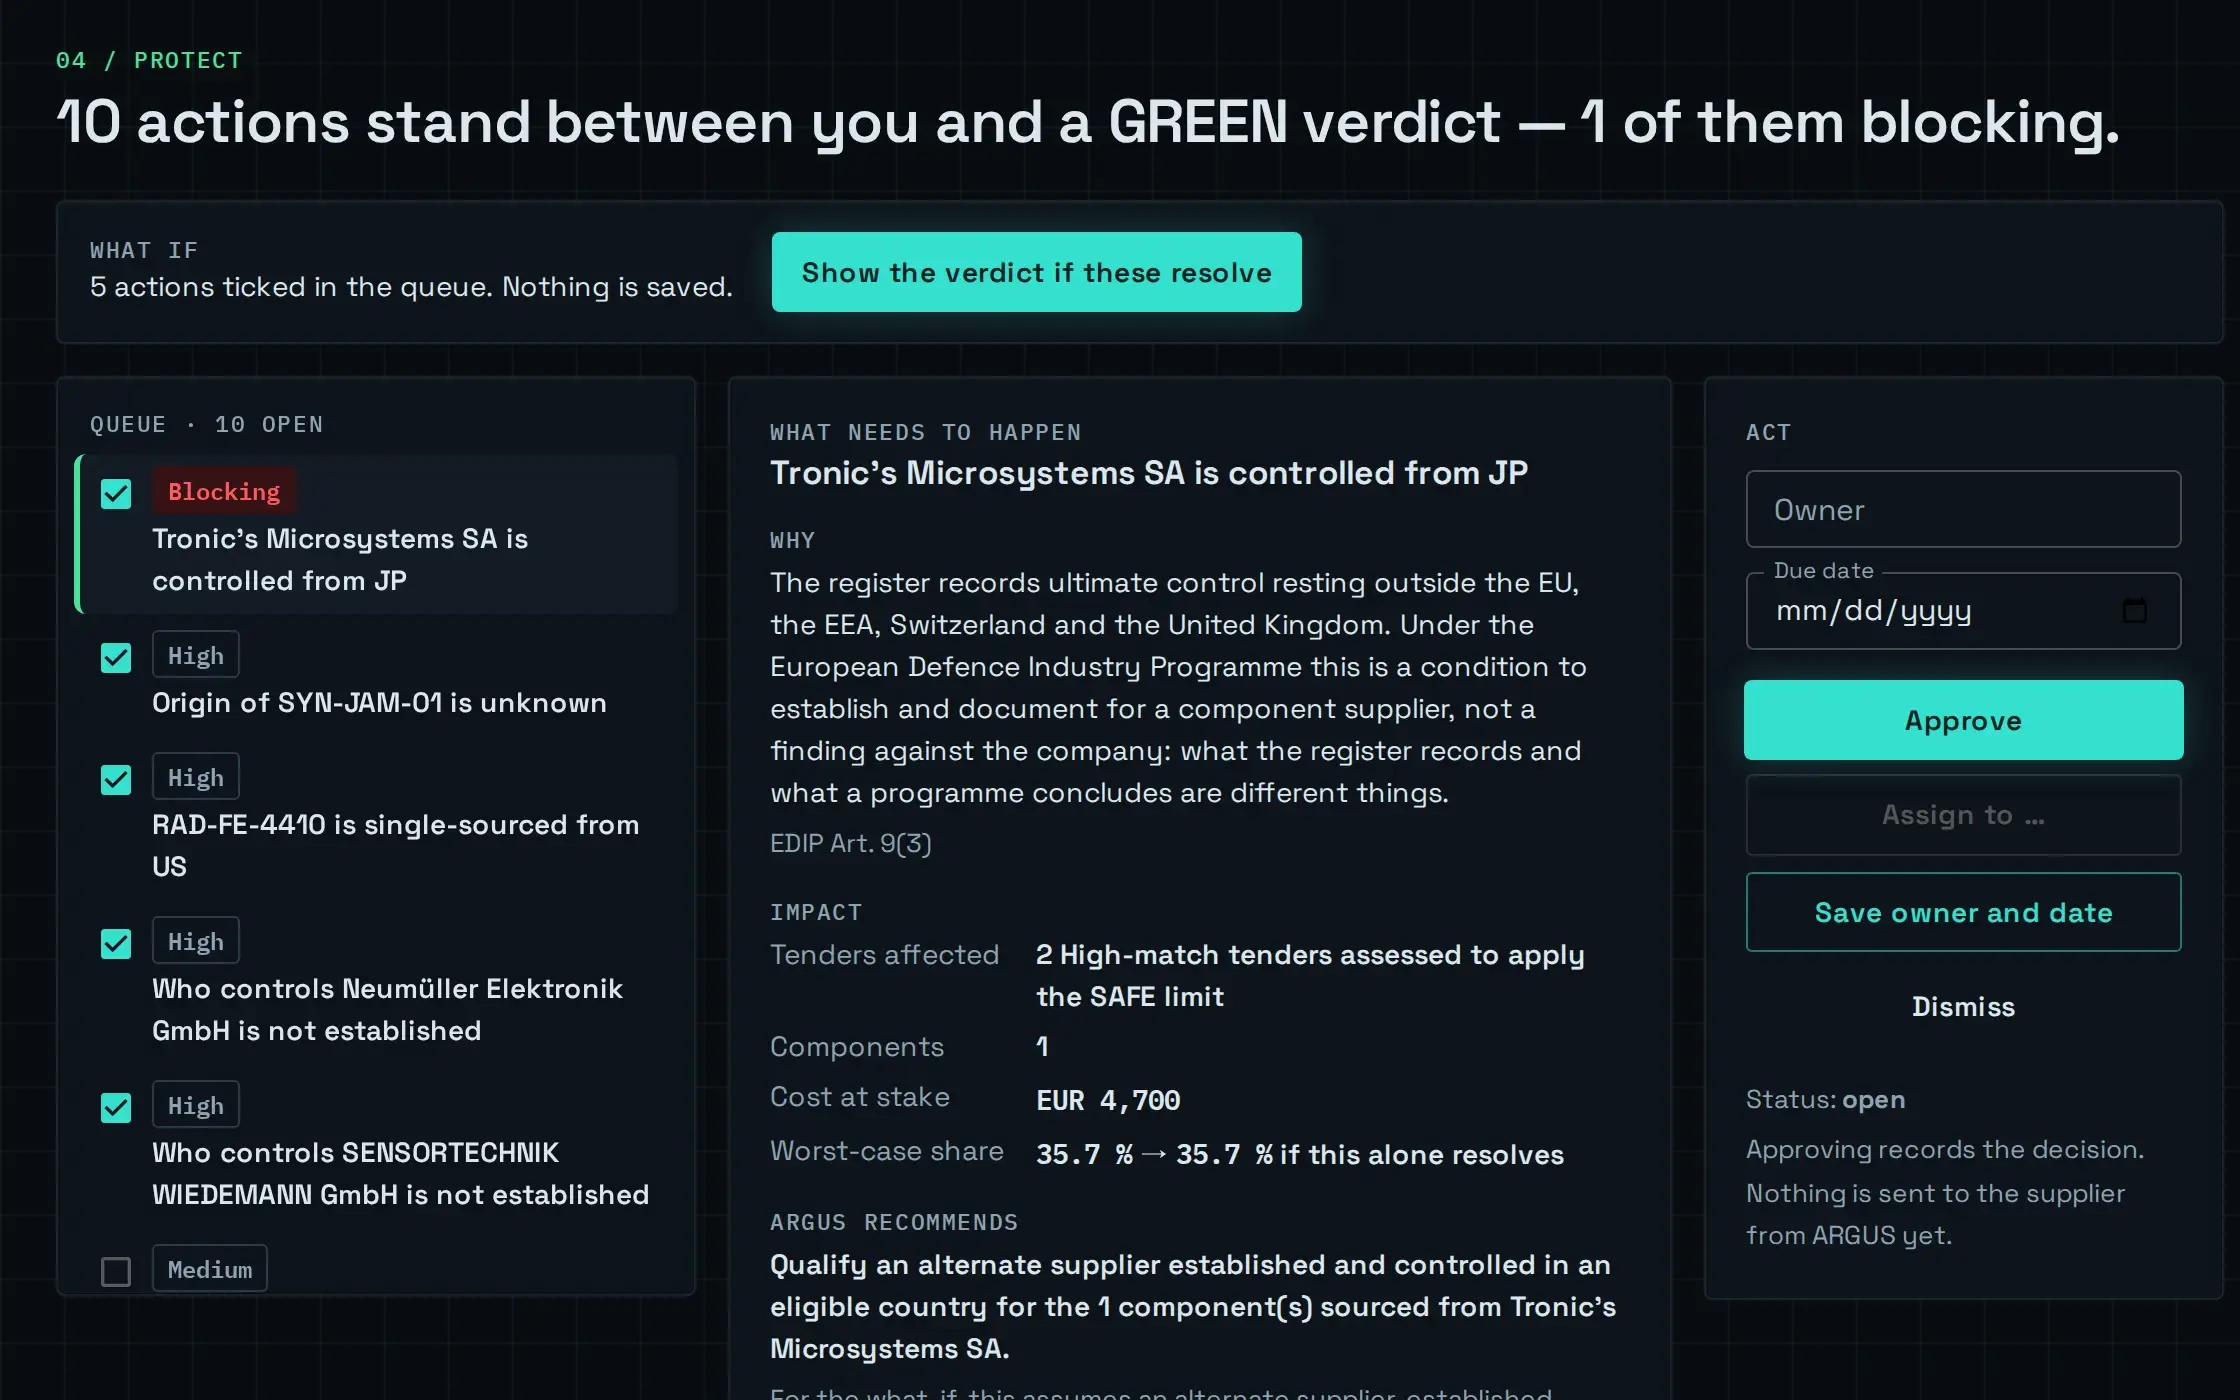Untick the Neumüller Elektronik GmbH checkbox
The height and width of the screenshot is (1400, 2240).
[x=116, y=943]
